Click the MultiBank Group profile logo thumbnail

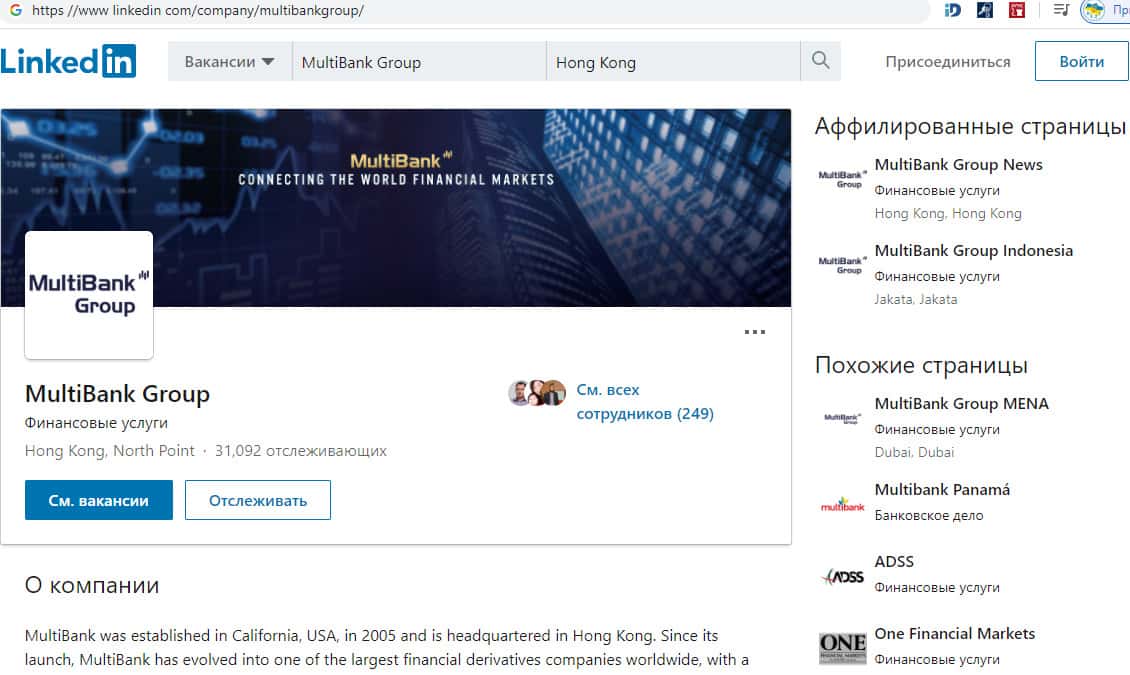point(89,295)
